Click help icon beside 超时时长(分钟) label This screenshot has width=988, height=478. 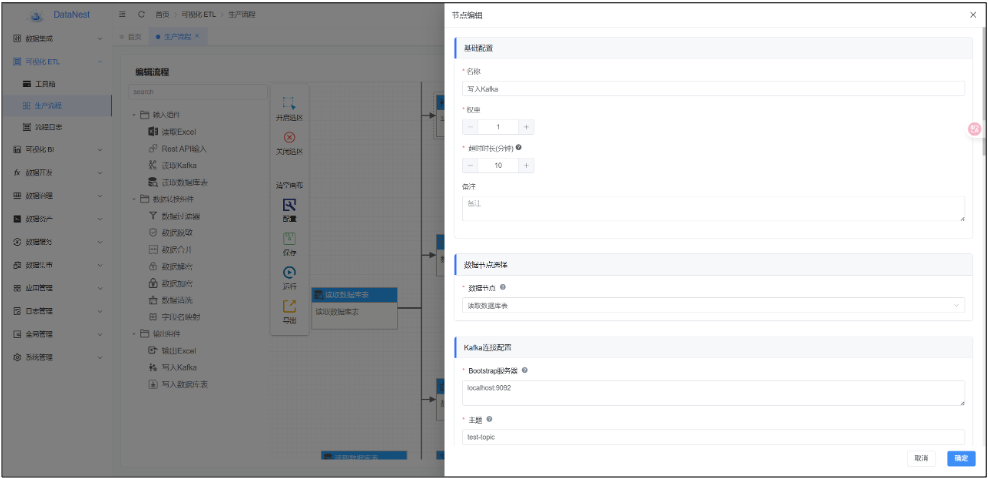(518, 147)
